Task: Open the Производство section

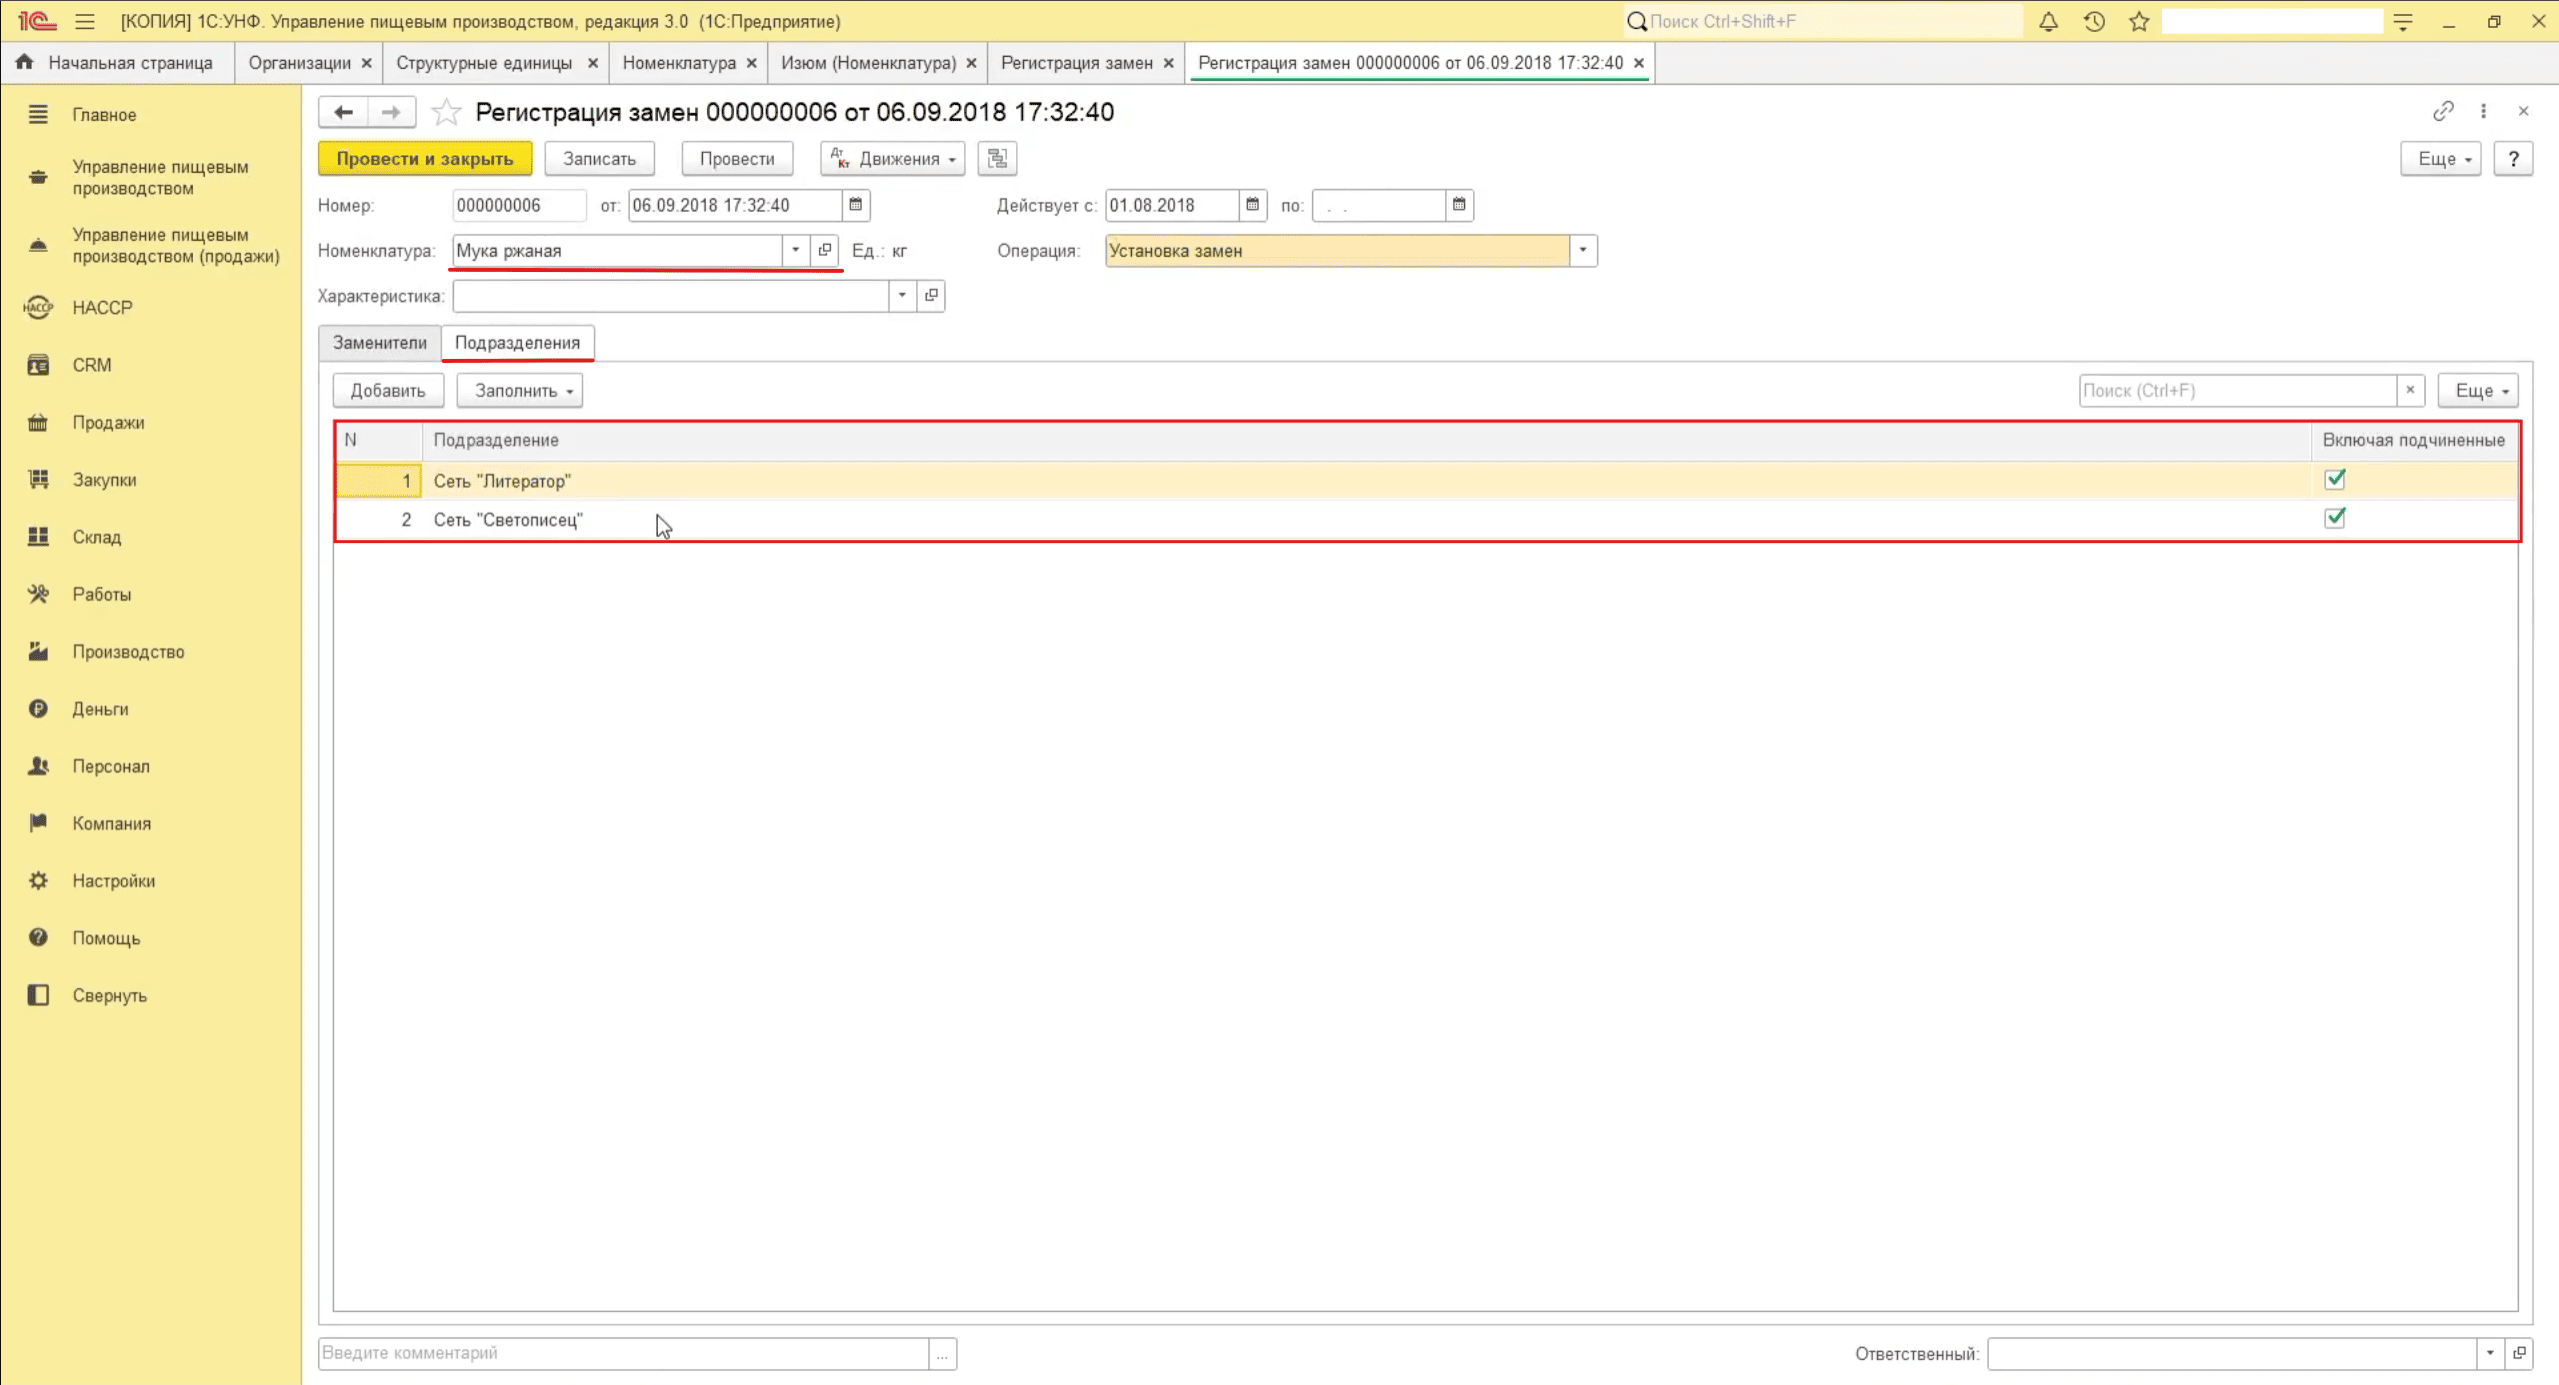Action: pos(128,652)
